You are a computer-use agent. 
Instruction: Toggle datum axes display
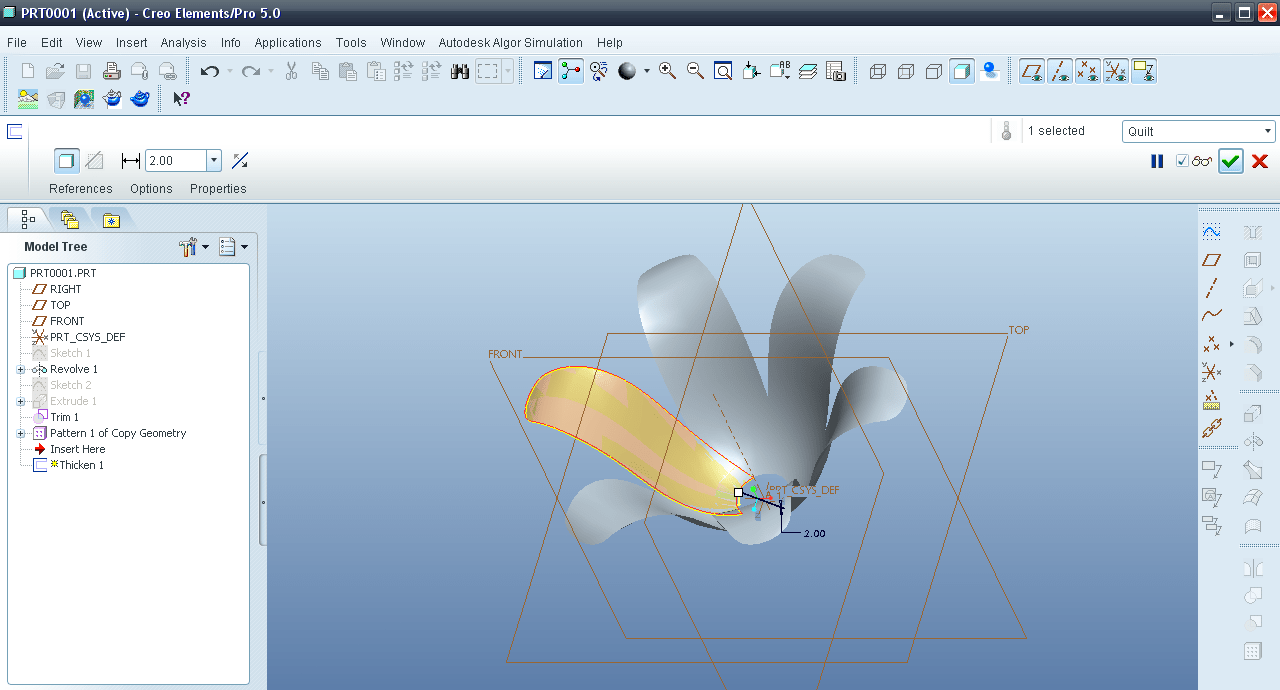click(1060, 71)
